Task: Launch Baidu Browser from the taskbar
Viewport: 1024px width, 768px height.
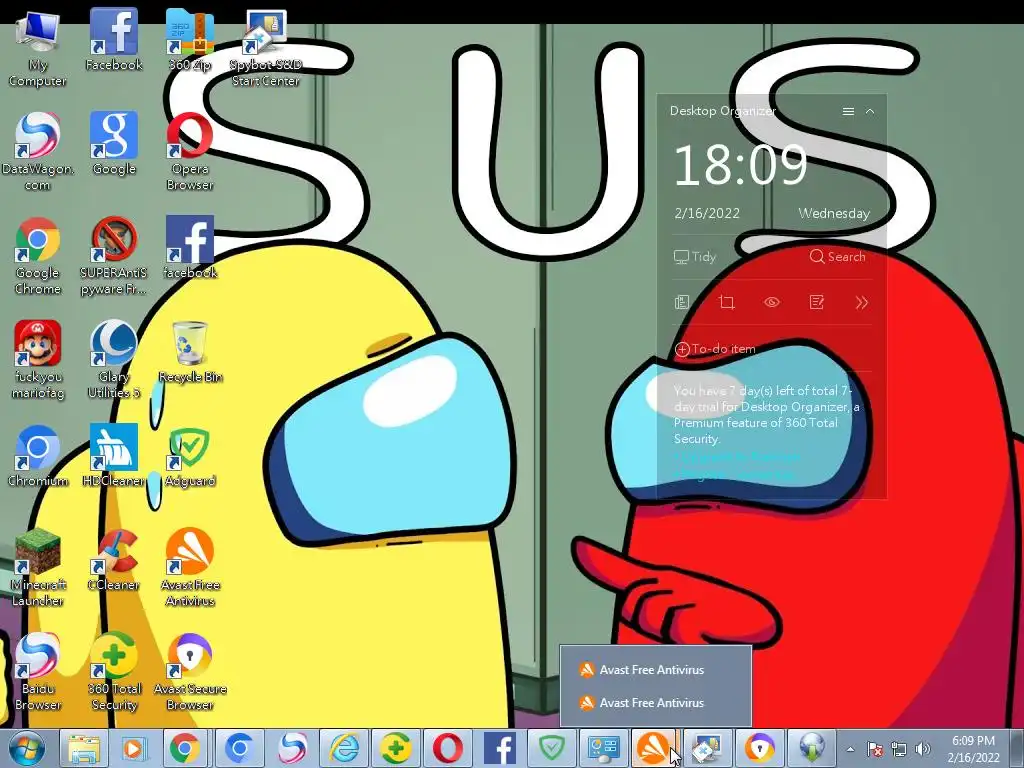Action: [x=292, y=748]
